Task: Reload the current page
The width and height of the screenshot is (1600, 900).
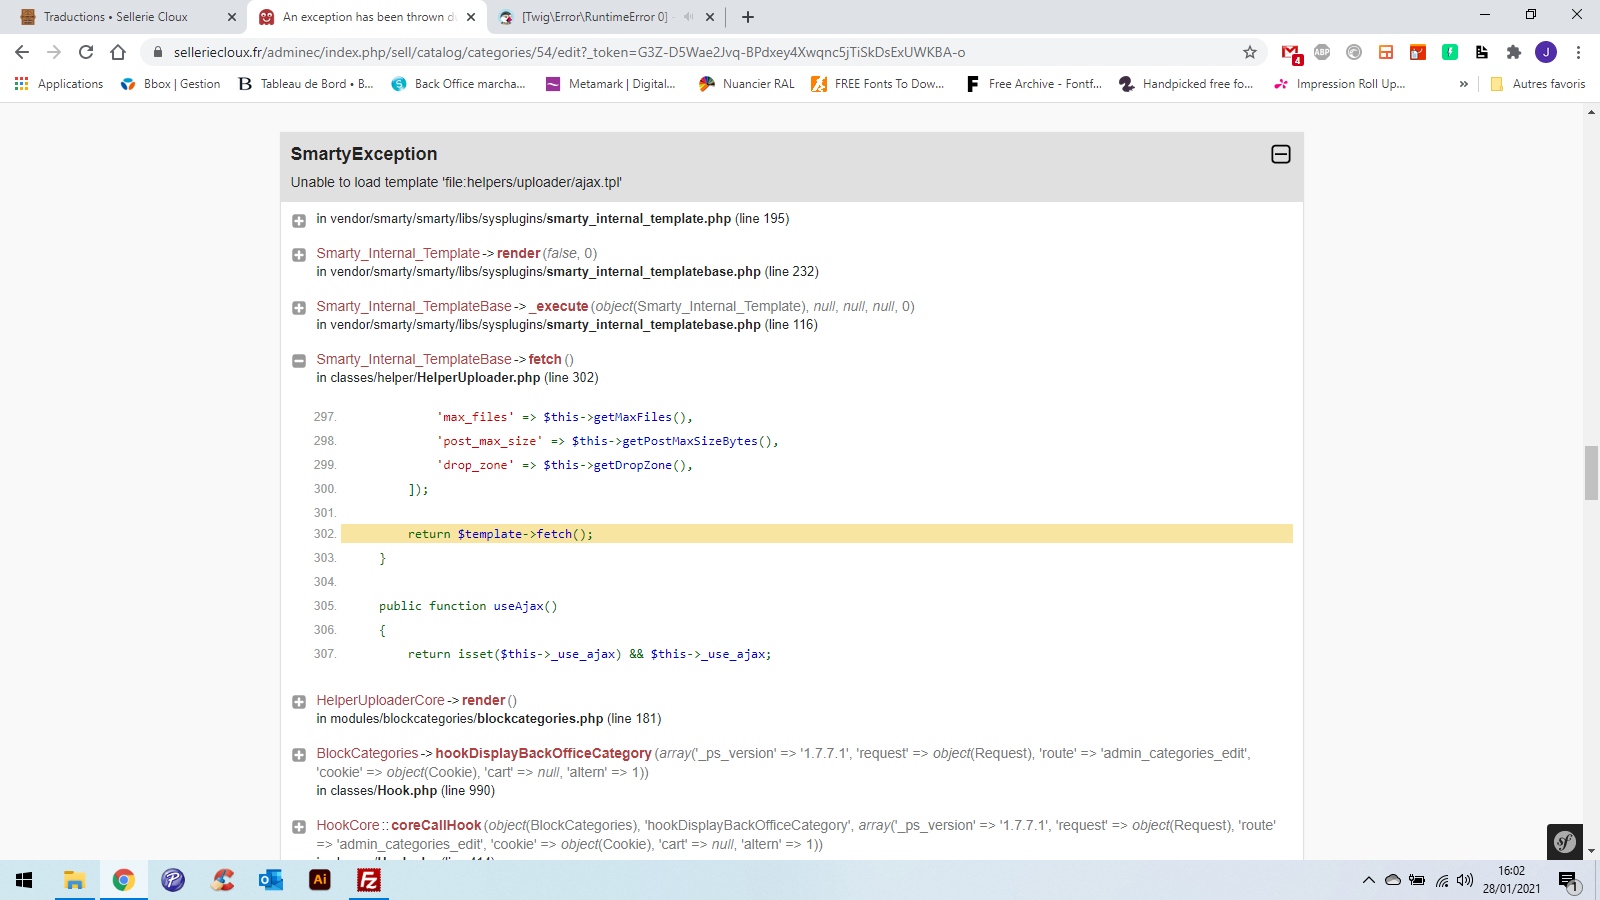Action: 86,52
